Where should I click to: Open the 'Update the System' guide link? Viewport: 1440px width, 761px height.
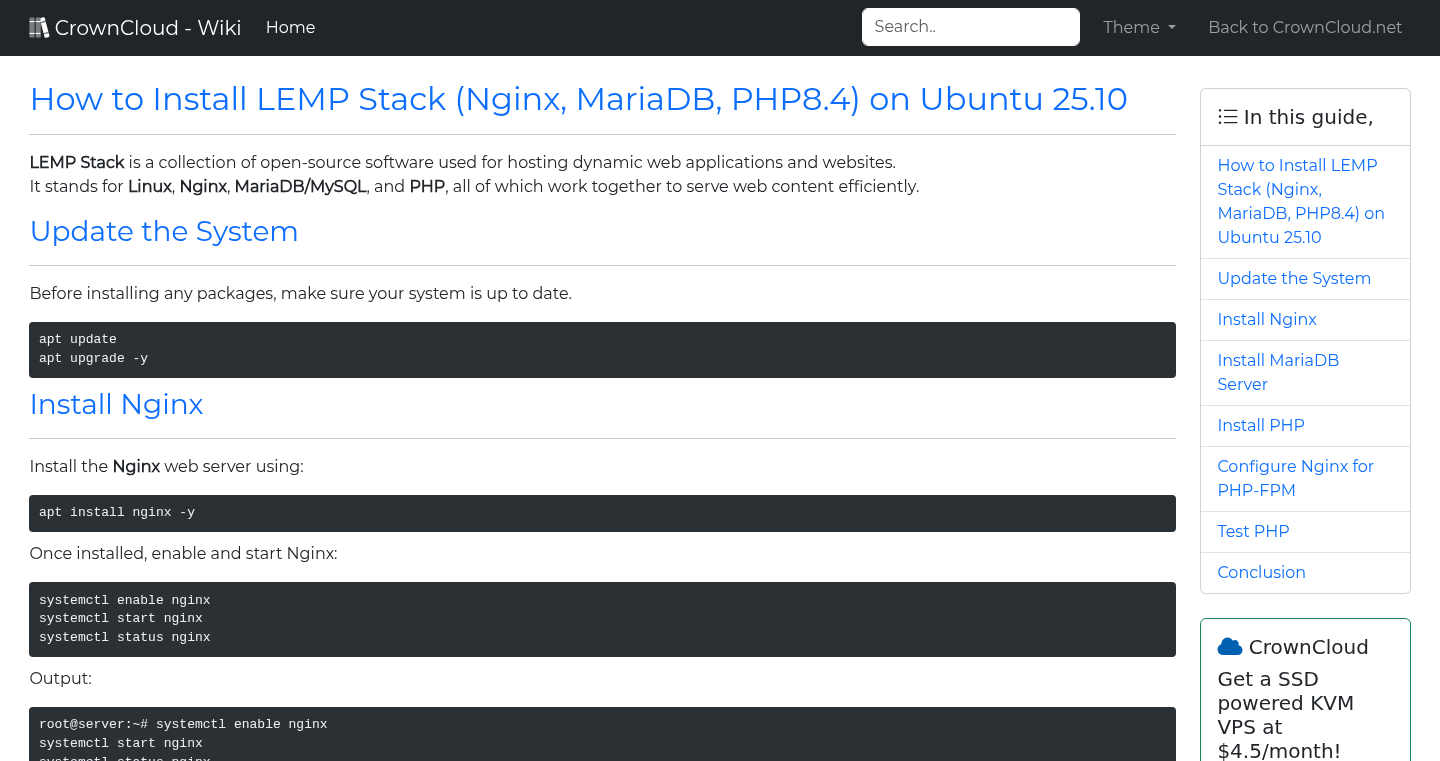1294,278
